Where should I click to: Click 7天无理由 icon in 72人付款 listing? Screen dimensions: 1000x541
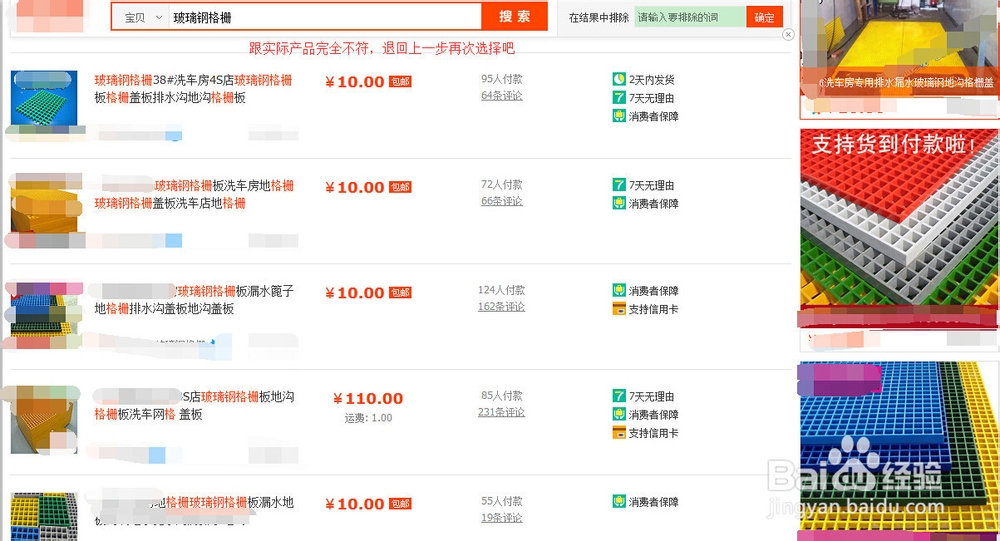619,185
